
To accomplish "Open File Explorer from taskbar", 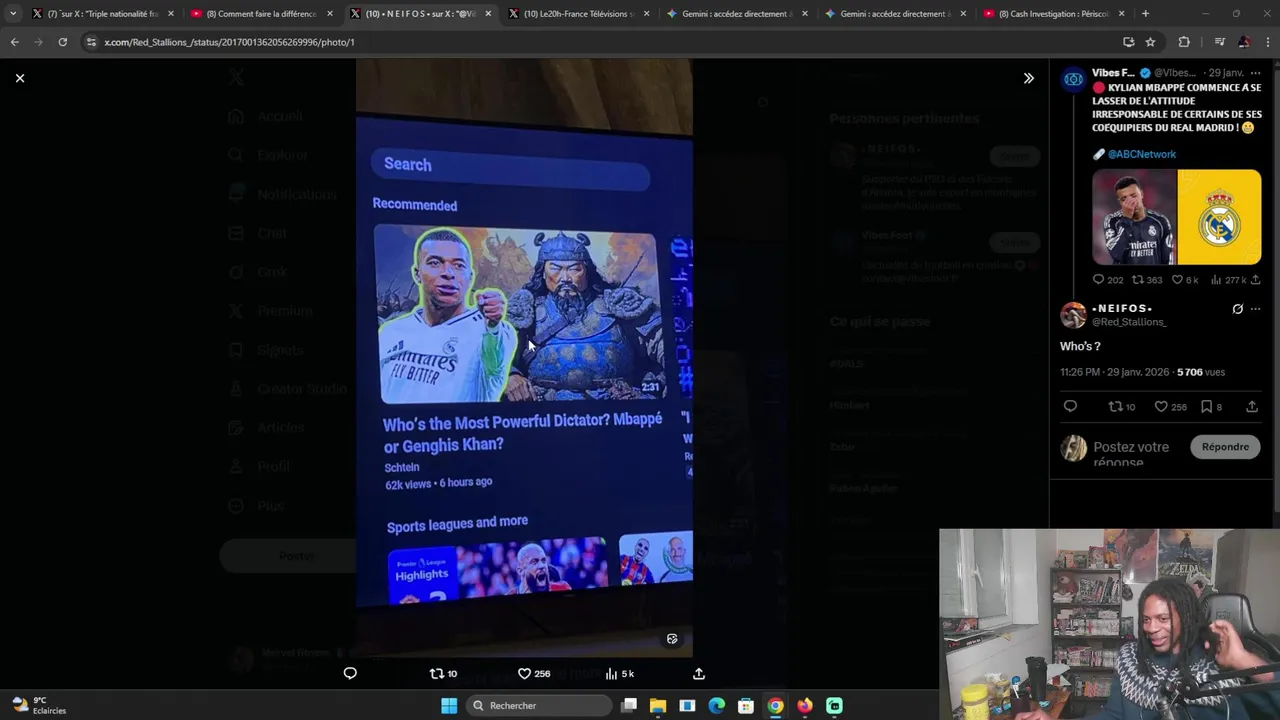I will (658, 706).
